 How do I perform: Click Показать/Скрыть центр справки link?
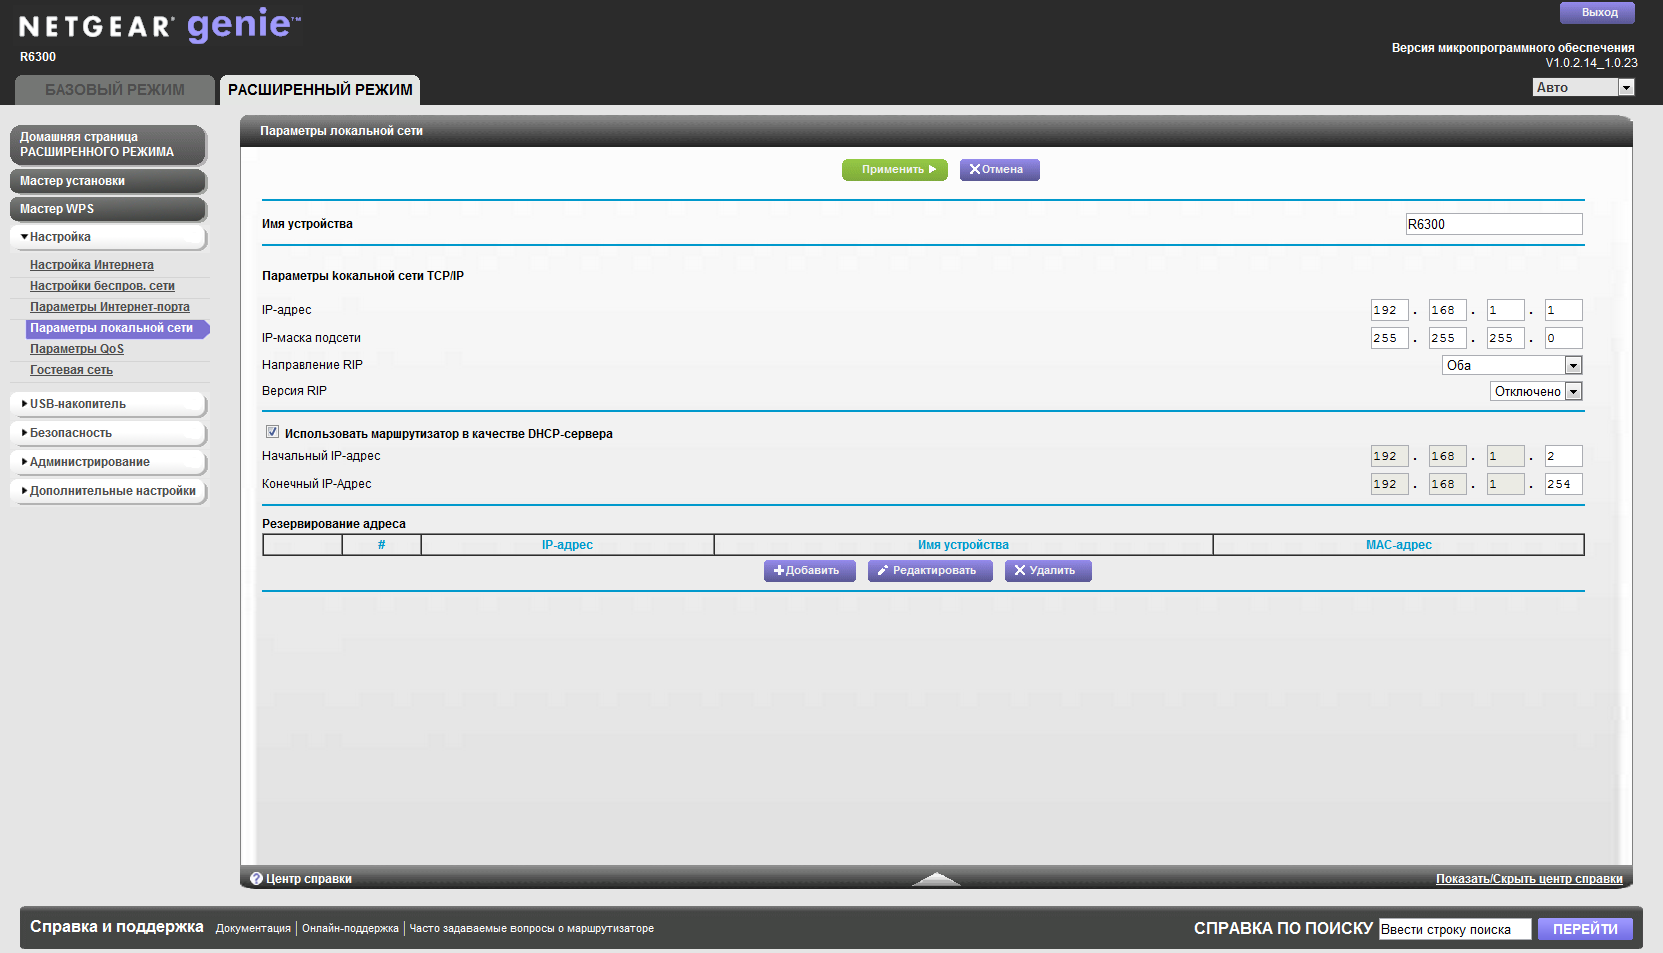pos(1529,879)
